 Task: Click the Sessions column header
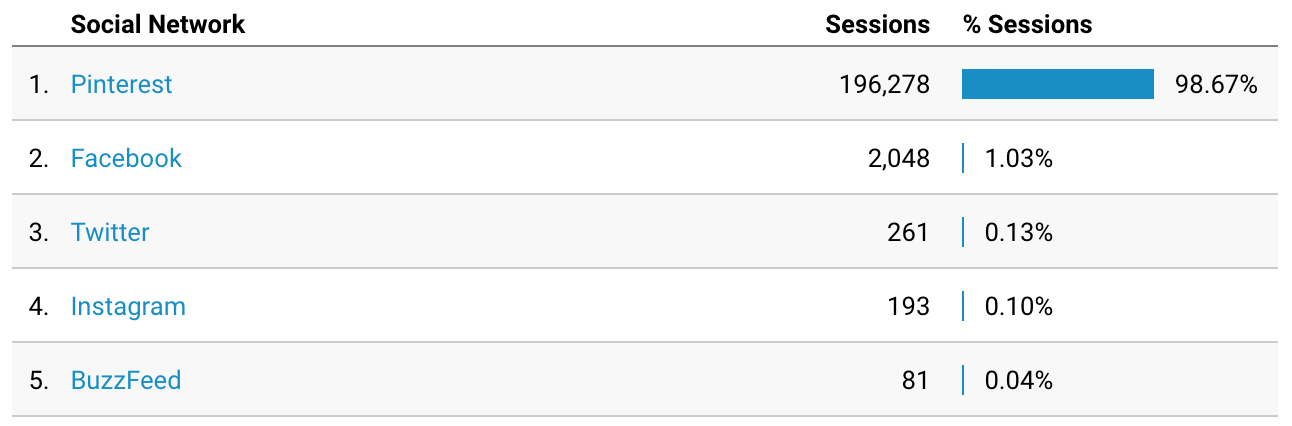point(878,25)
